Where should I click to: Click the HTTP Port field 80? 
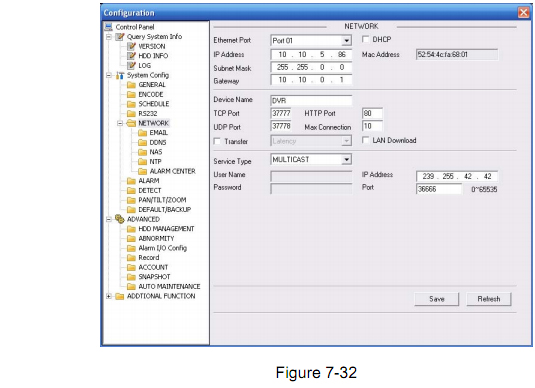[372, 113]
